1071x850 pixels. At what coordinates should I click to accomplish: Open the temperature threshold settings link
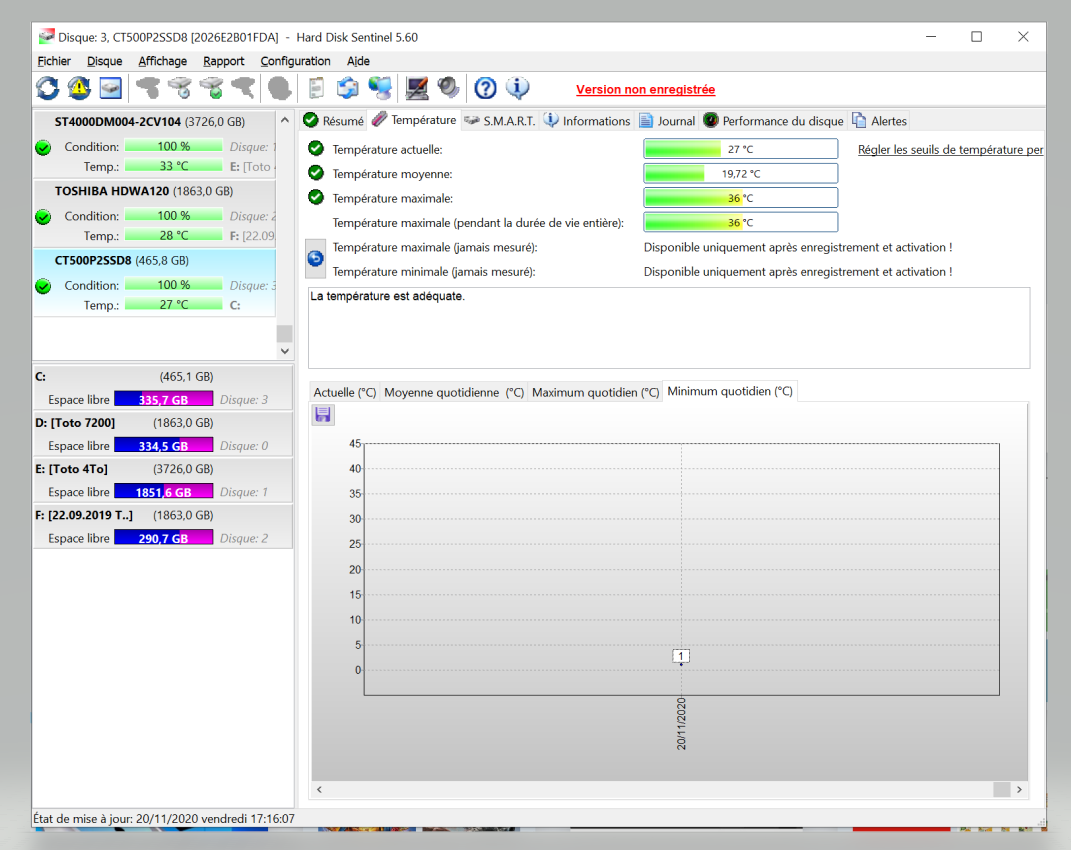point(950,150)
